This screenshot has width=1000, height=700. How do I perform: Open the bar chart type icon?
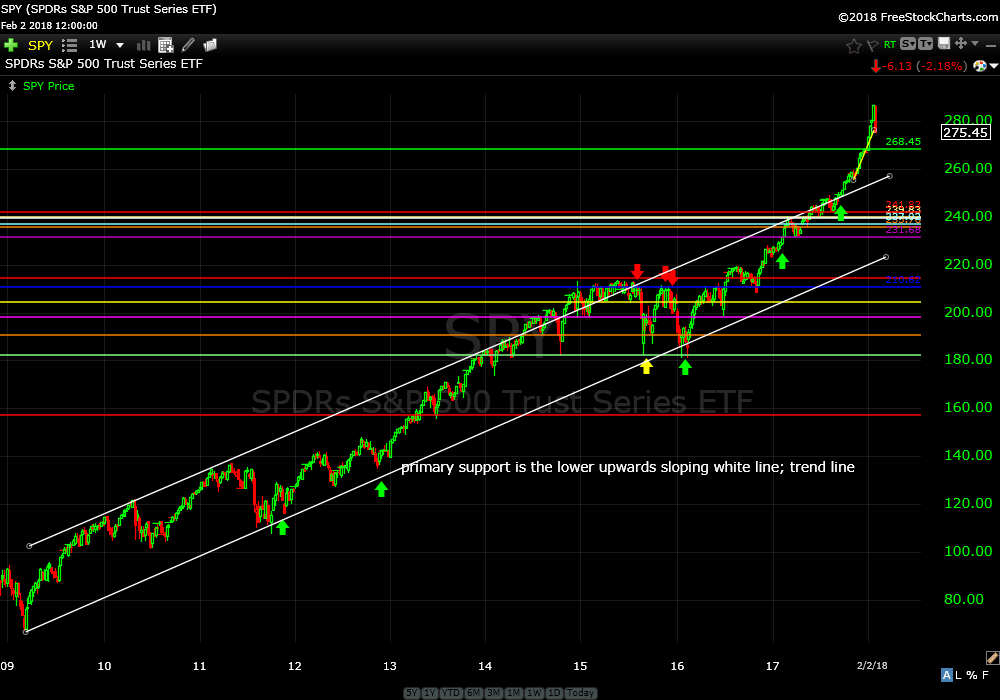(x=143, y=45)
